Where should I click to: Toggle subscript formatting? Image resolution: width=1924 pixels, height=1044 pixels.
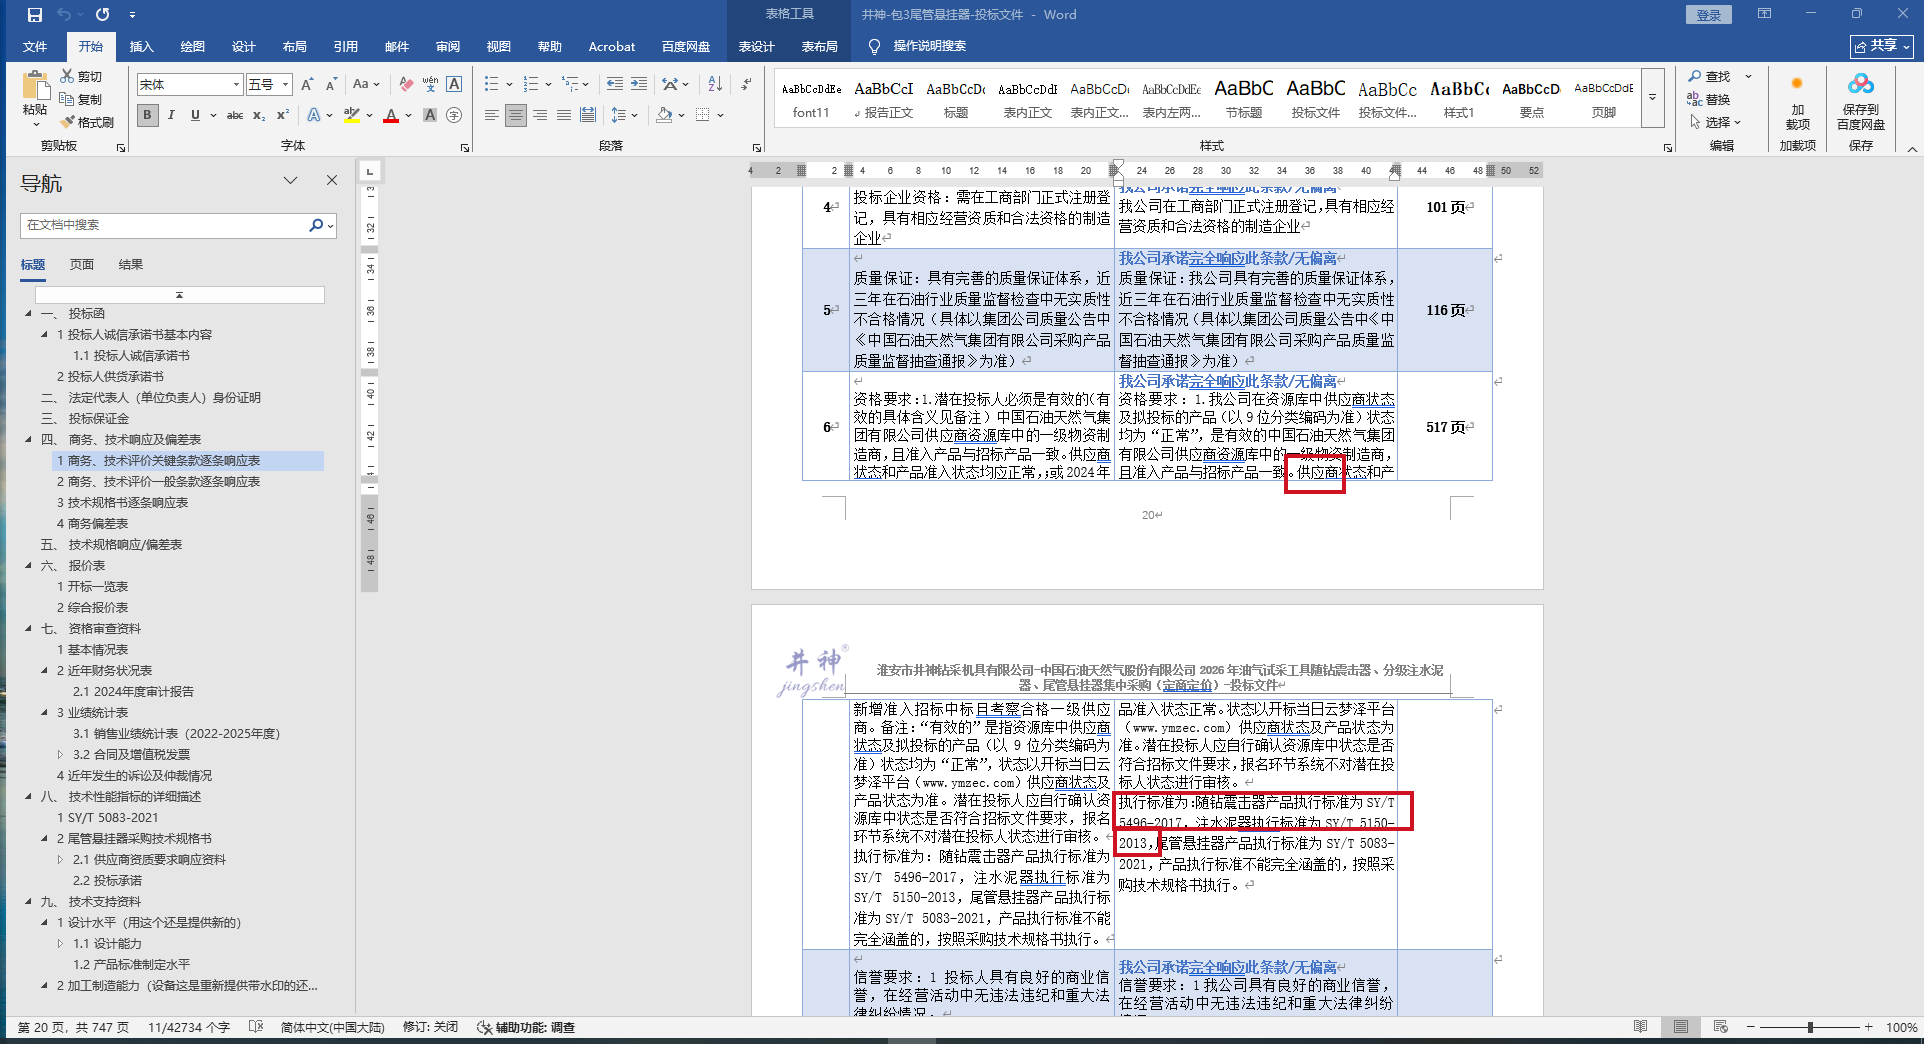click(259, 115)
